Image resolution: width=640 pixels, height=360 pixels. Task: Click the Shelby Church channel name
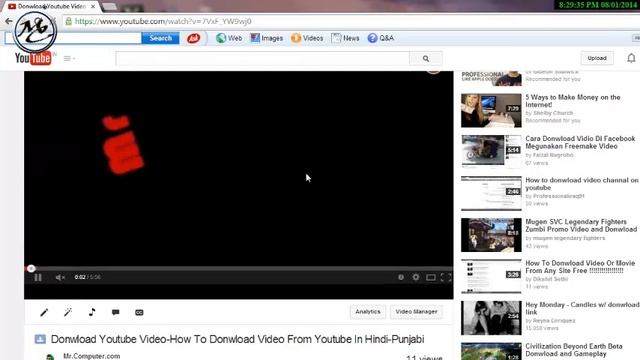[553, 113]
